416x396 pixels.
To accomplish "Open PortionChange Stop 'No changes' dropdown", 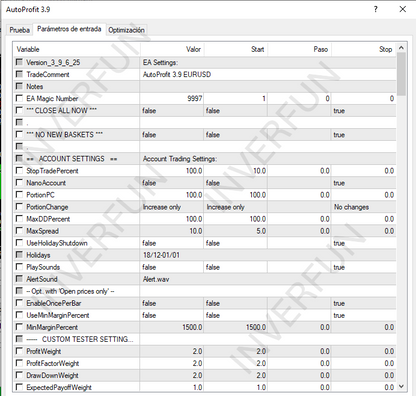I will pos(364,207).
